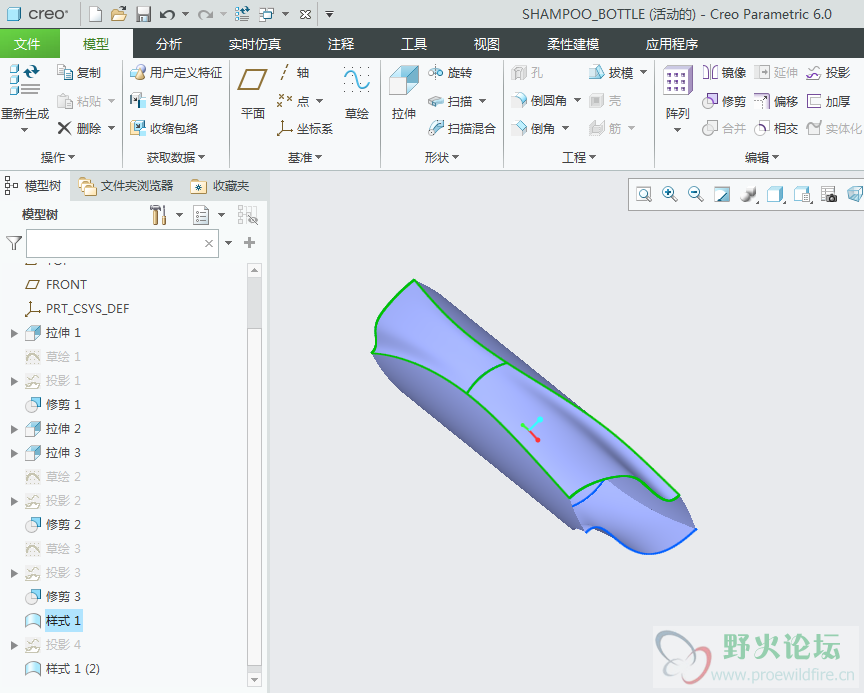
Task: Select the 偏移 offset tool
Action: 776,101
